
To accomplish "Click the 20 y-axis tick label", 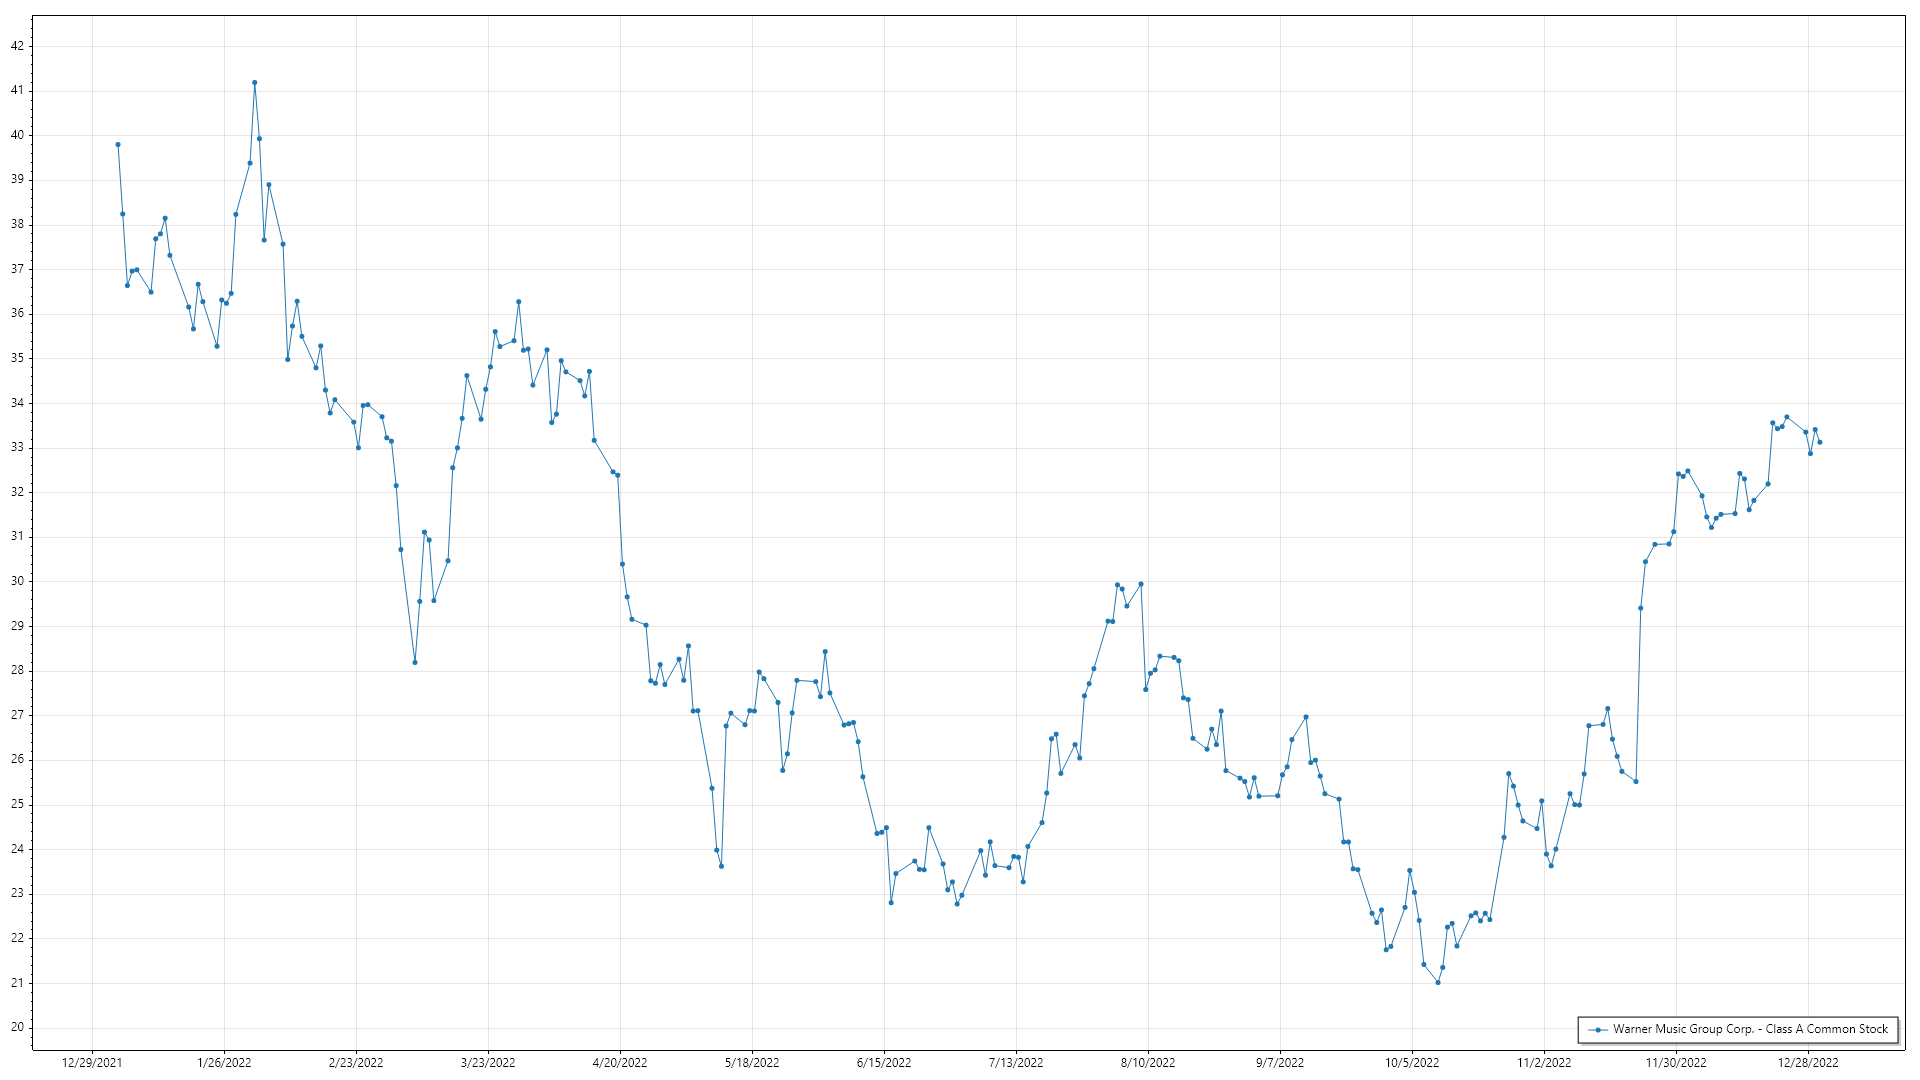I will point(17,1027).
